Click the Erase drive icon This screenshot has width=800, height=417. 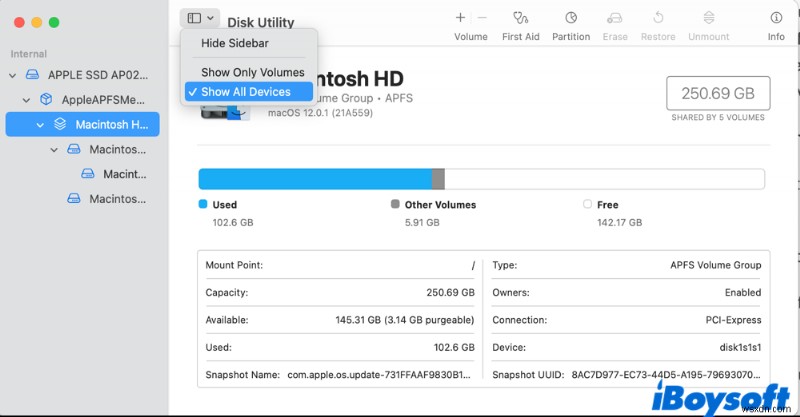(615, 18)
